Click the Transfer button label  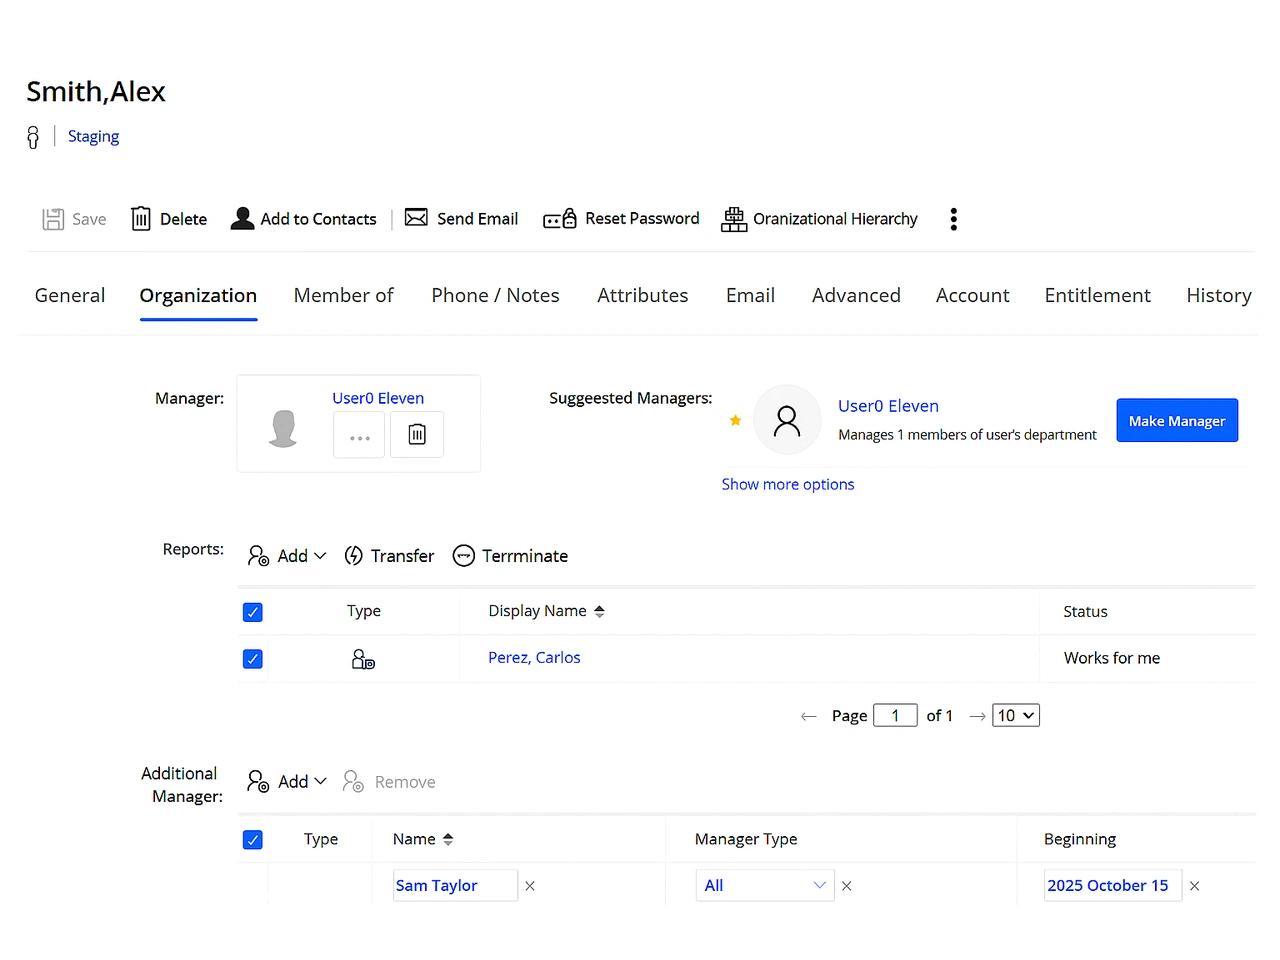point(402,556)
